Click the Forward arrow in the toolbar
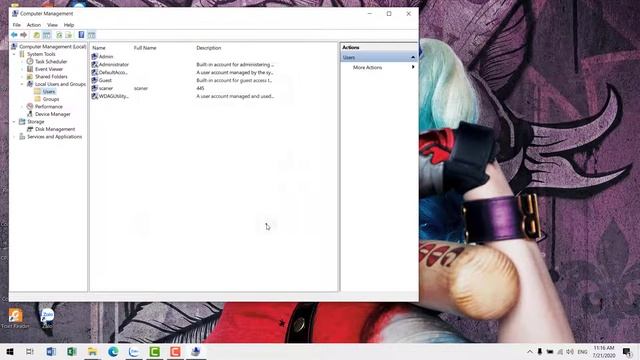Image resolution: width=640 pixels, height=360 pixels. (24, 35)
